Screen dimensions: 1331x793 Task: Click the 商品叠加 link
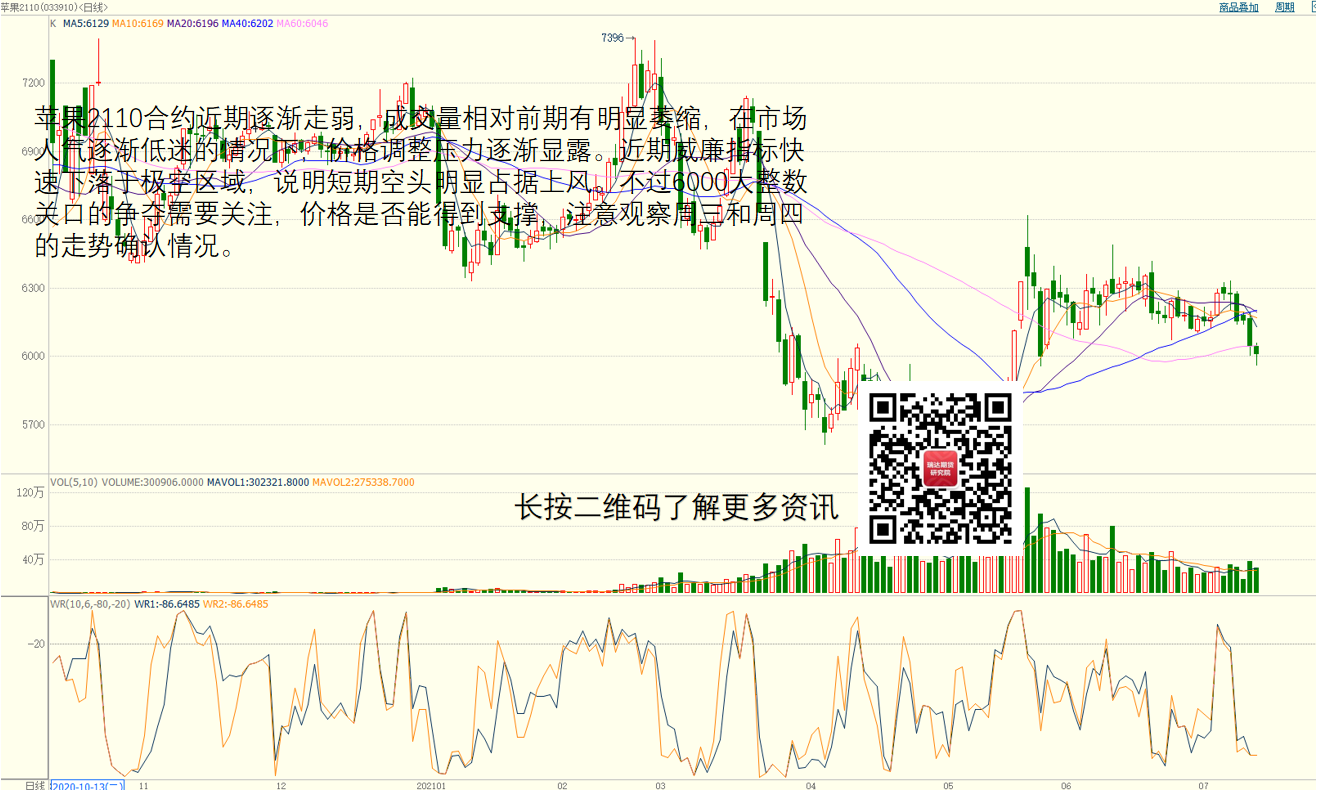[x=1238, y=7]
